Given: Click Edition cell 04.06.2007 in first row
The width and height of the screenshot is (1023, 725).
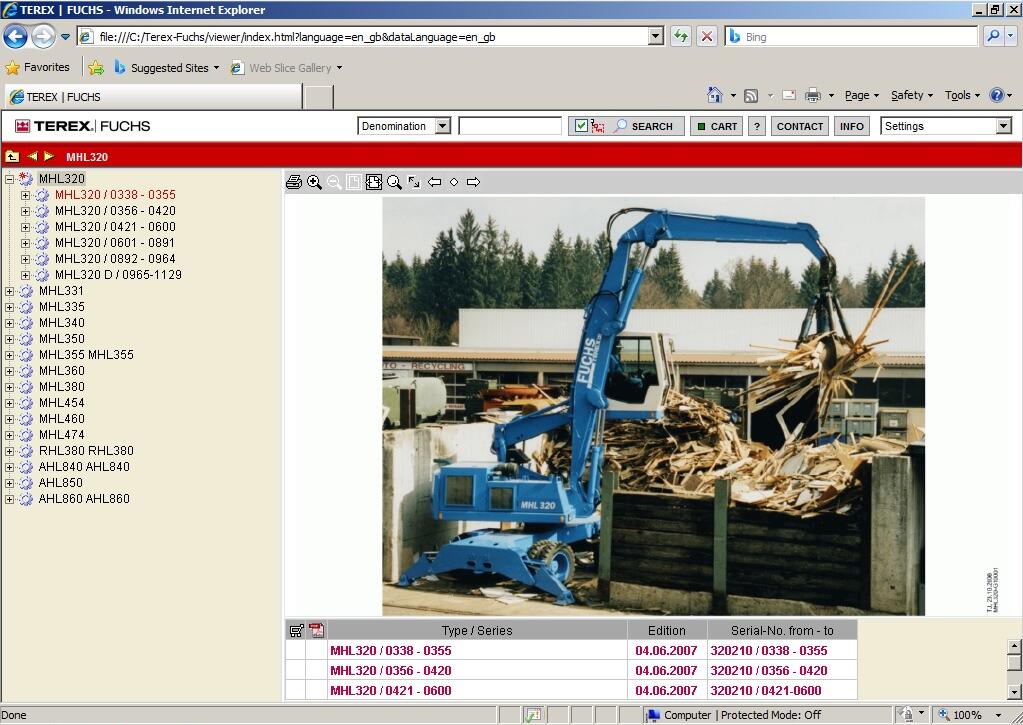Looking at the screenshot, I should tap(666, 651).
